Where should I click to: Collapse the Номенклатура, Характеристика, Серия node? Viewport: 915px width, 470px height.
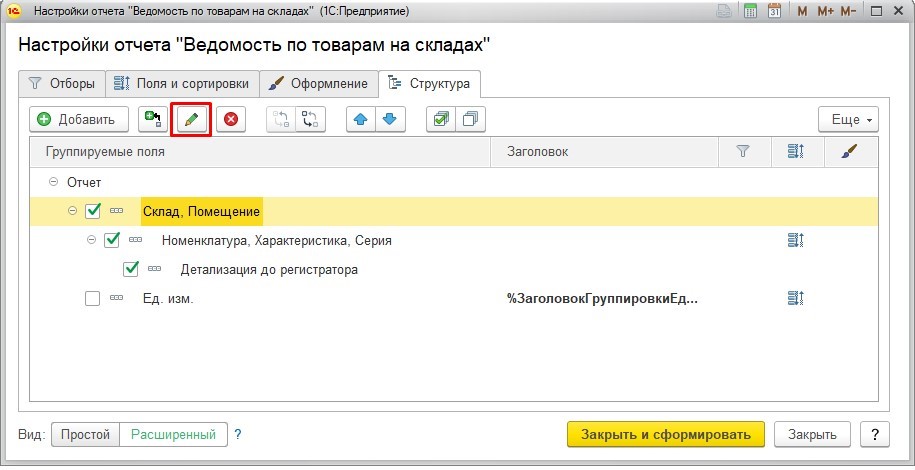pos(91,240)
